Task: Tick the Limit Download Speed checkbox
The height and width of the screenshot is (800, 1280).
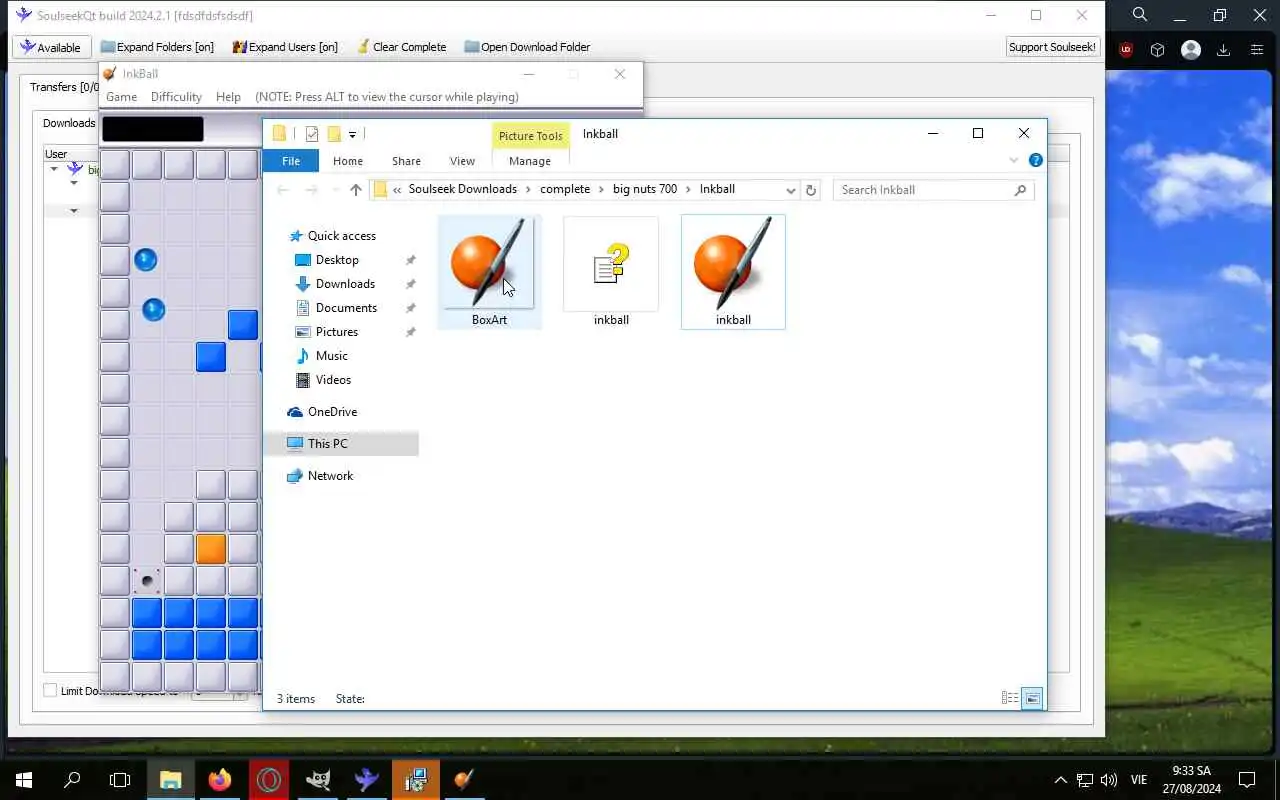Action: tap(50, 690)
